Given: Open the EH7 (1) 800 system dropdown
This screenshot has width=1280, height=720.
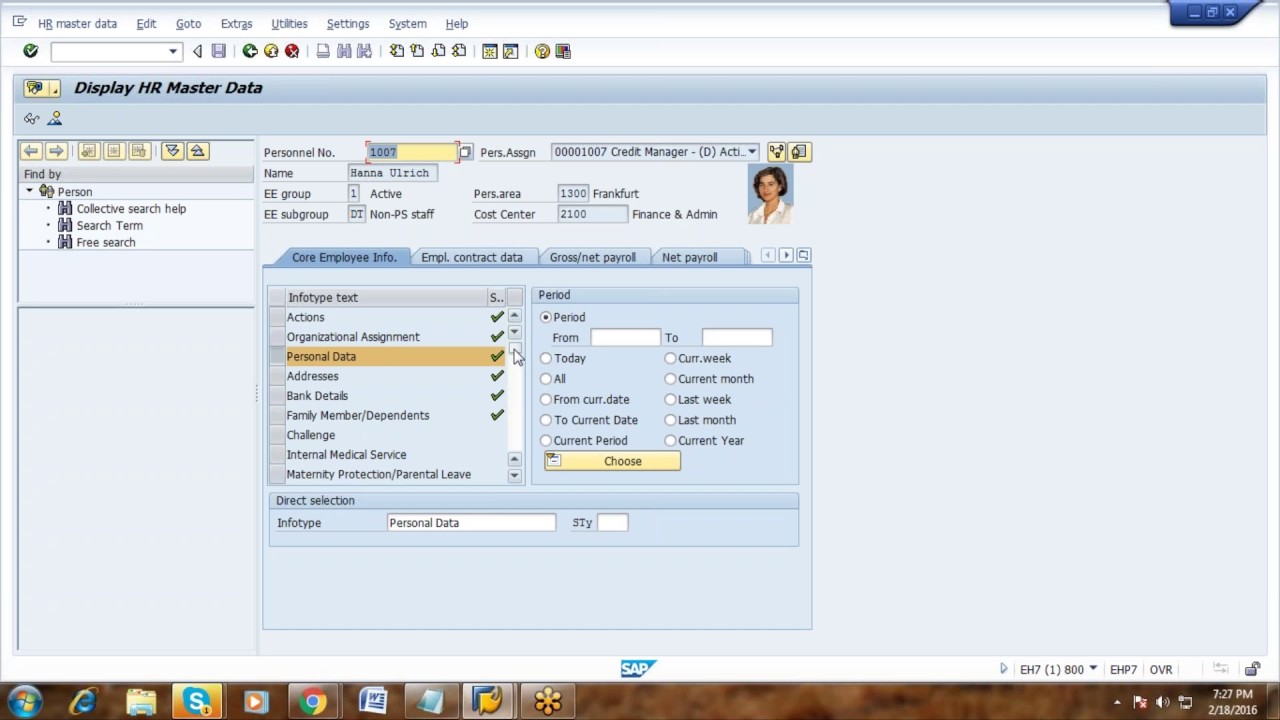Looking at the screenshot, I should [1093, 669].
